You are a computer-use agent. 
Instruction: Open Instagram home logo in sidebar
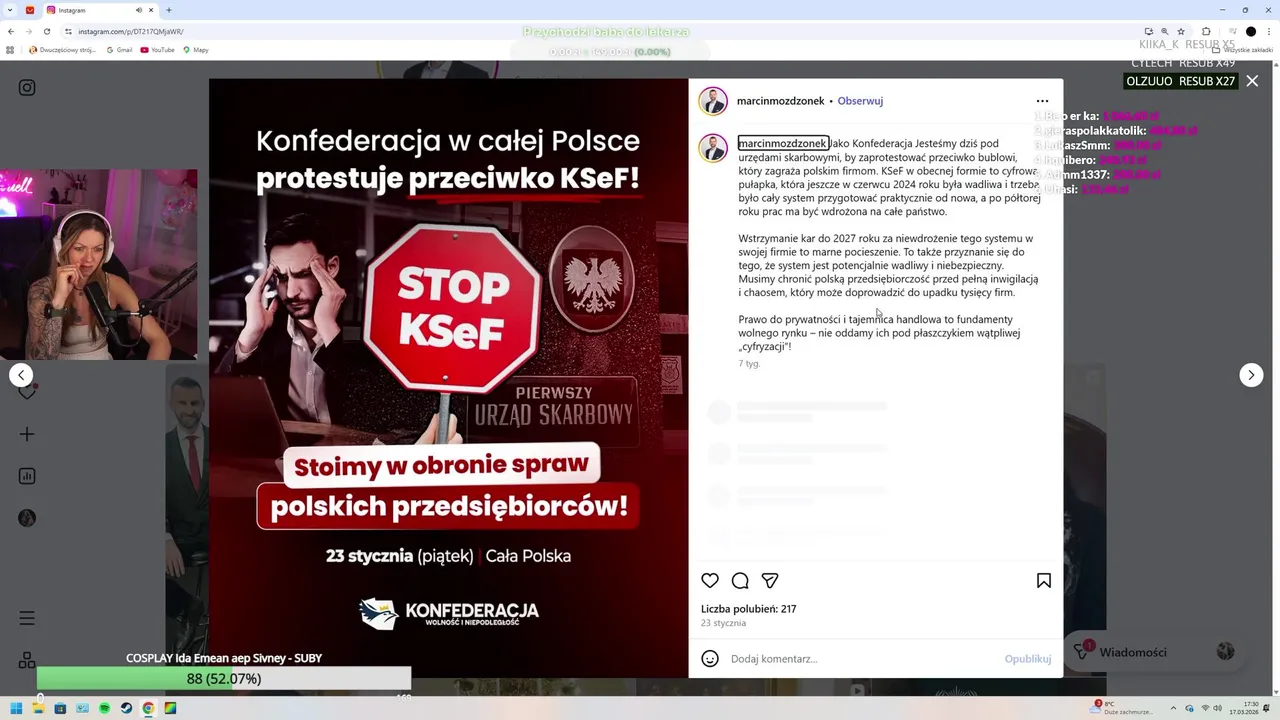[x=27, y=88]
